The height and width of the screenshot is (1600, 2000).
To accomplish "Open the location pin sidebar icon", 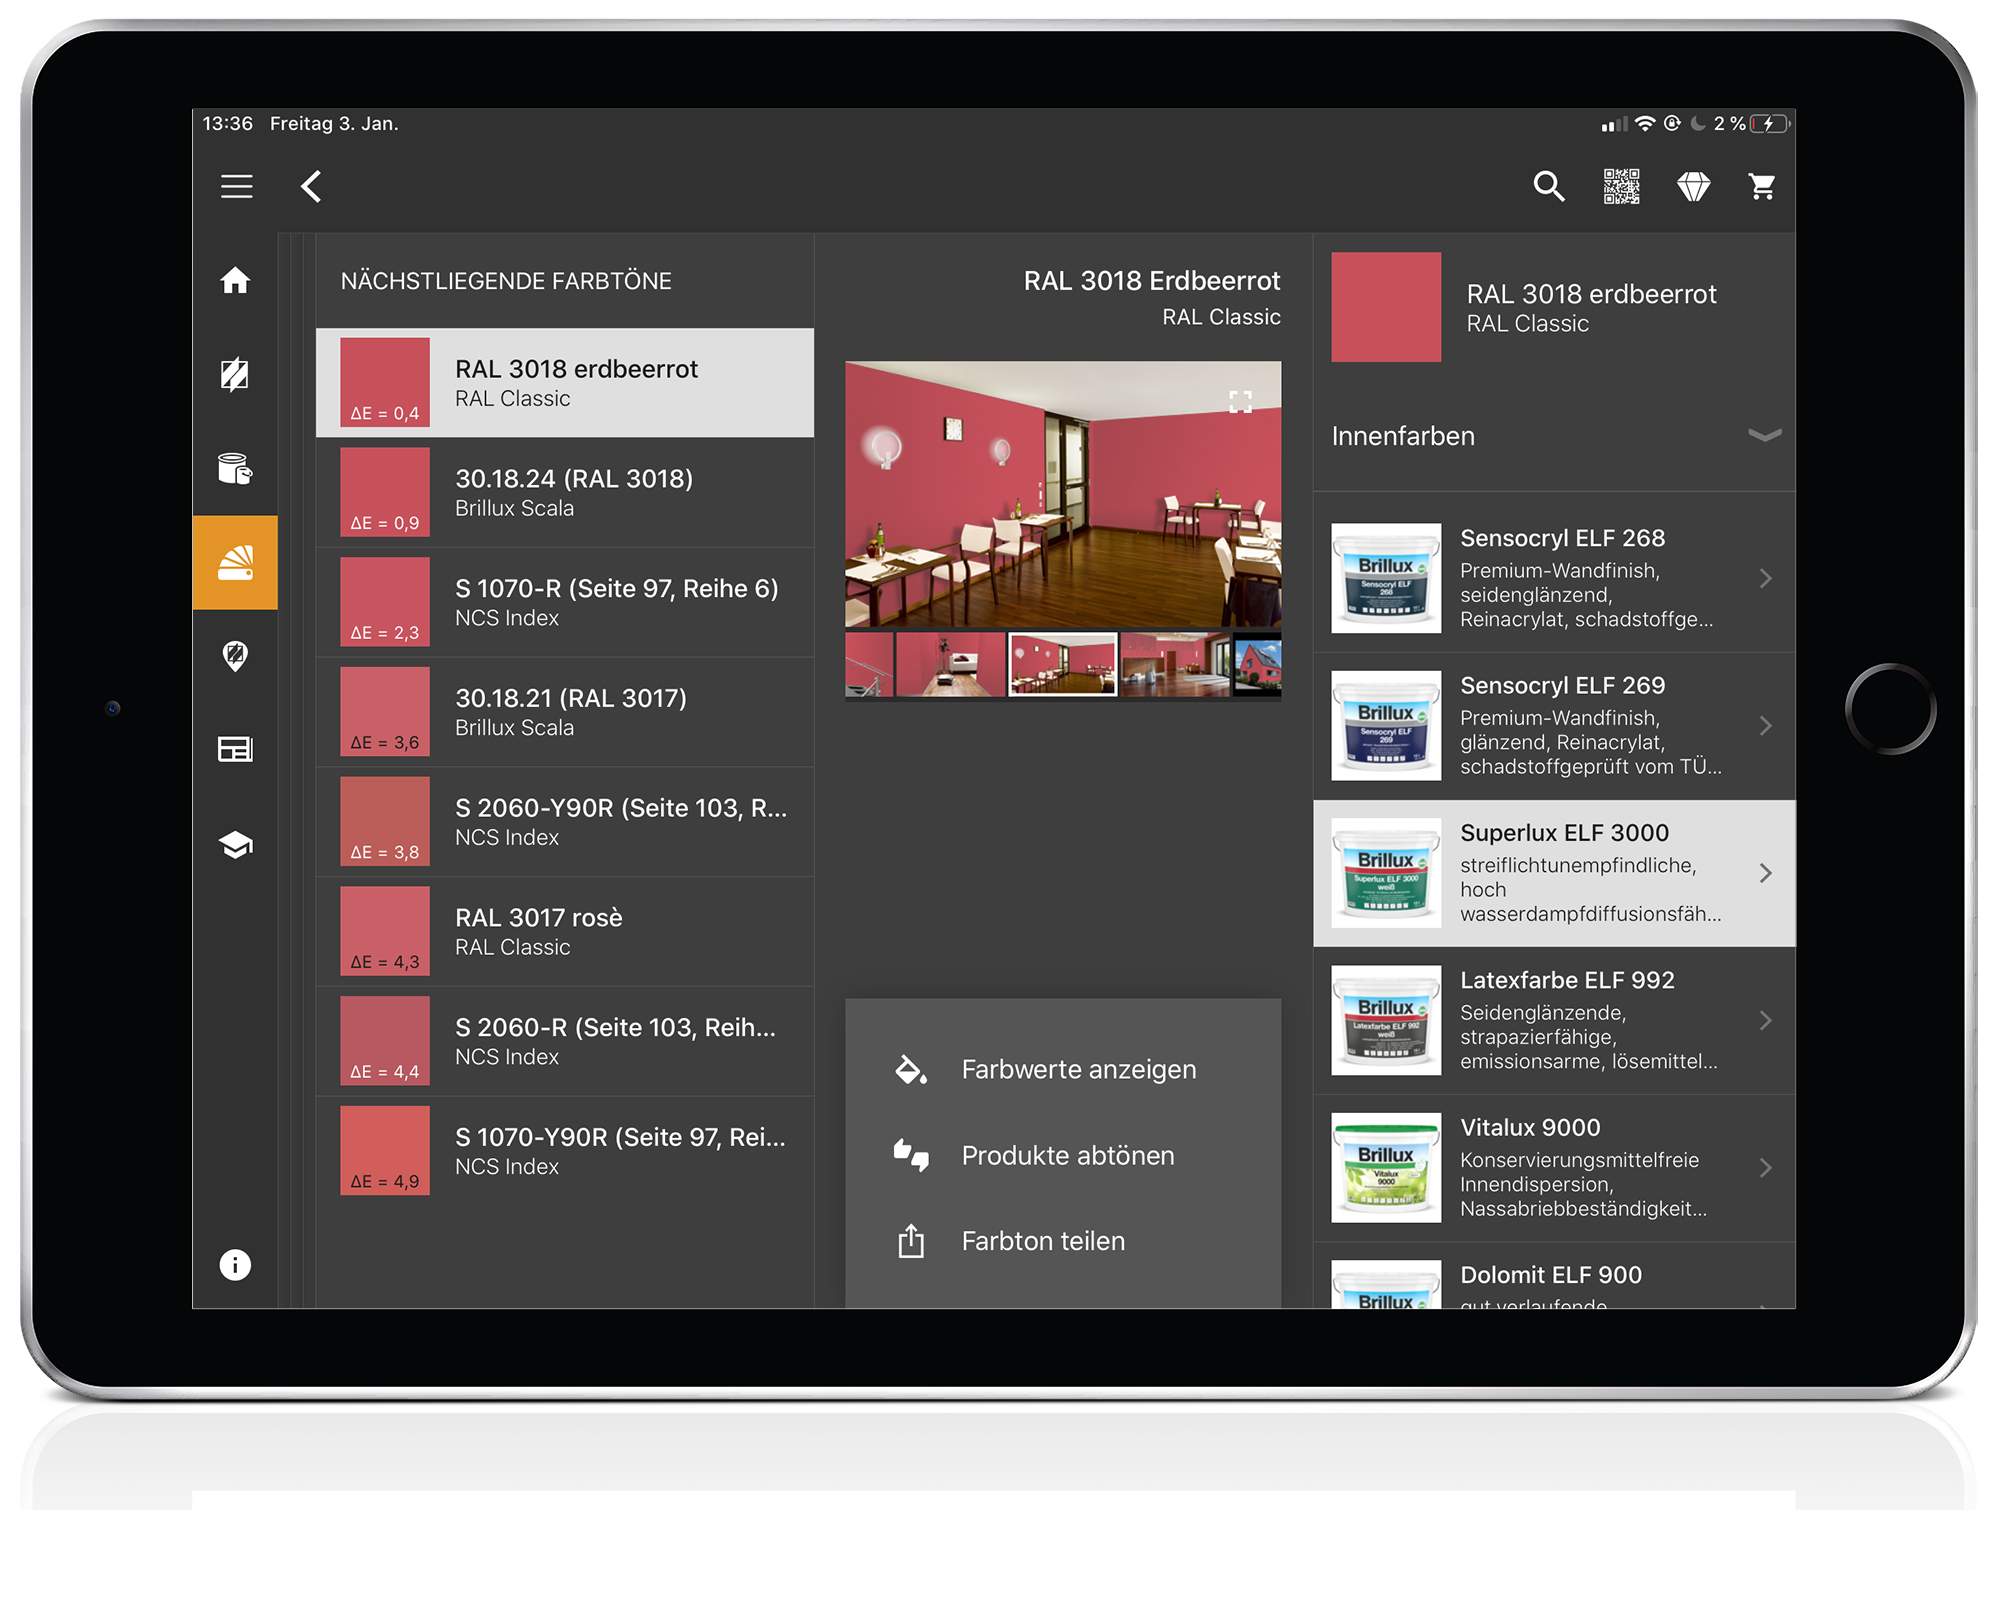I will point(235,656).
